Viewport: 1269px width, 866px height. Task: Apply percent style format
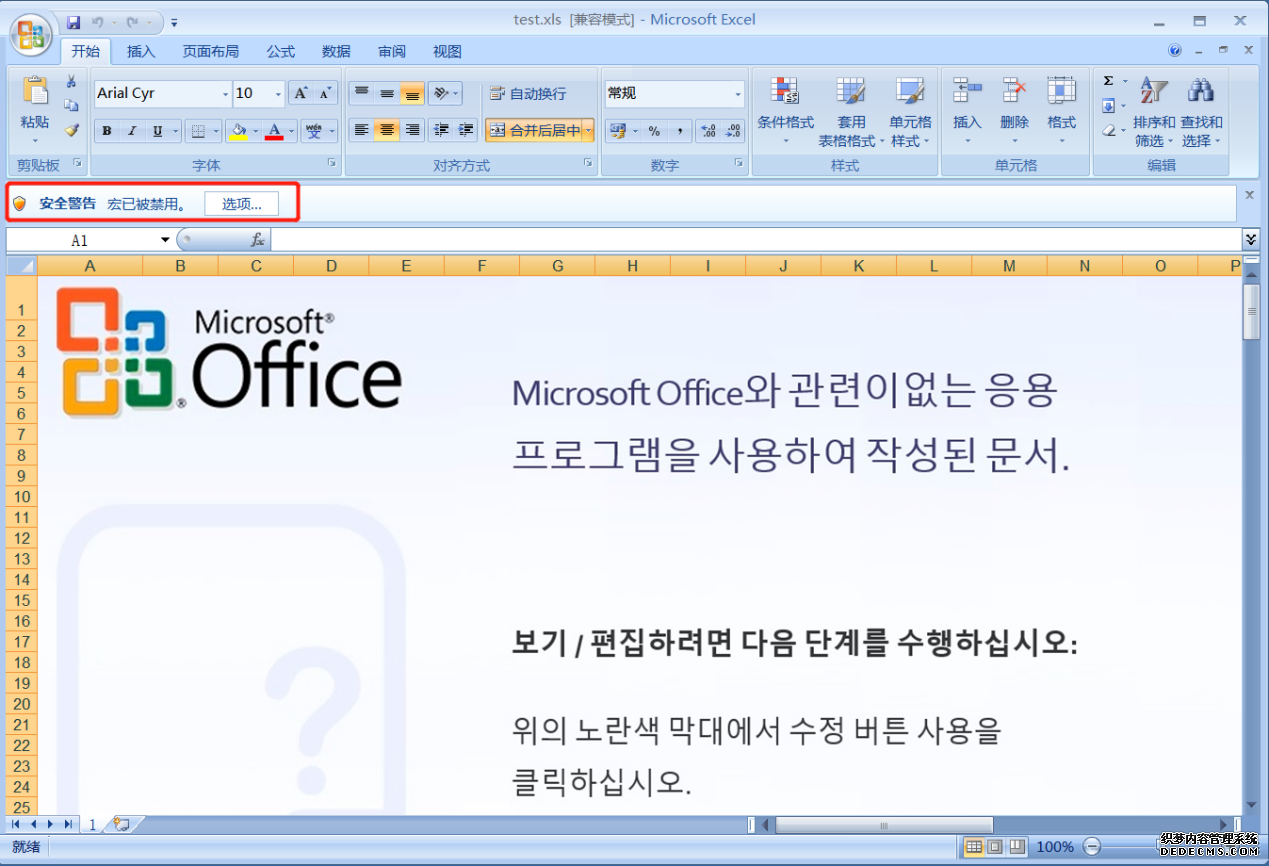[x=654, y=131]
